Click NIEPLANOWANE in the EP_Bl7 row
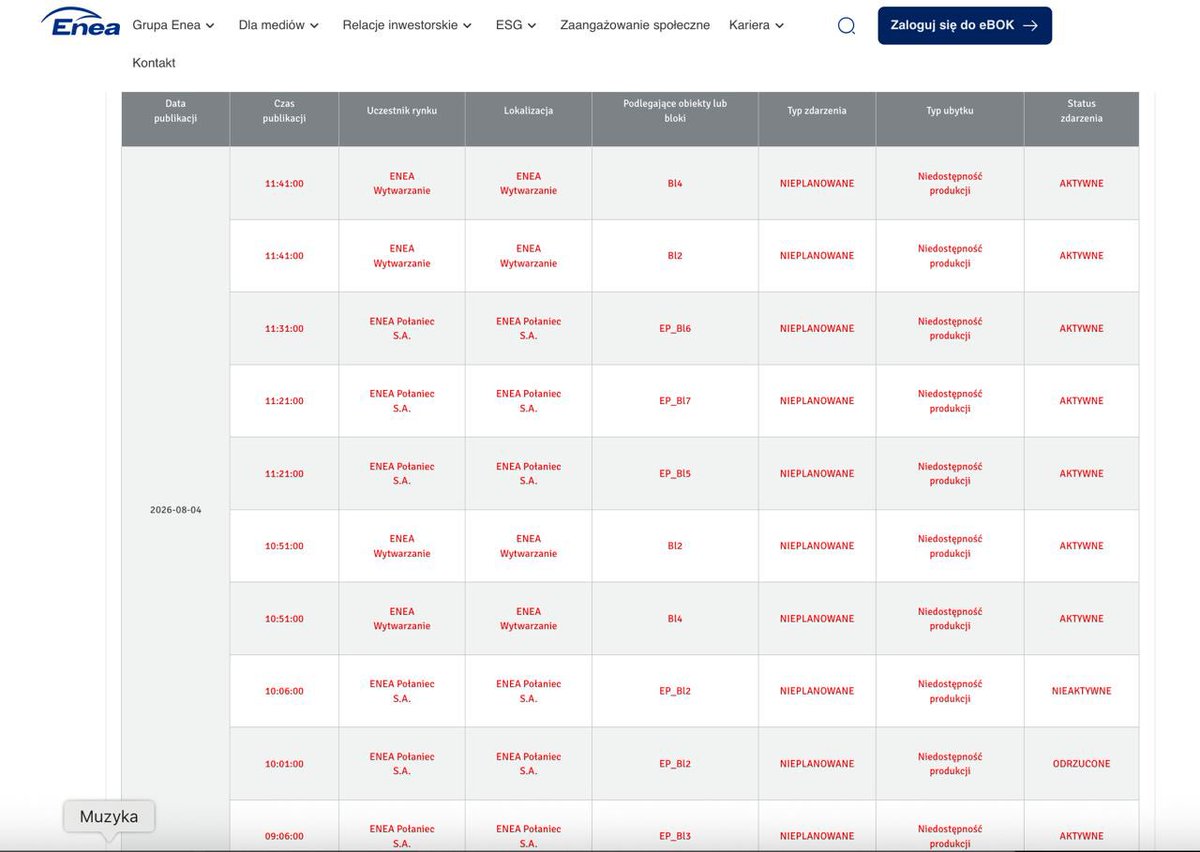This screenshot has width=1200, height=852. click(x=817, y=401)
